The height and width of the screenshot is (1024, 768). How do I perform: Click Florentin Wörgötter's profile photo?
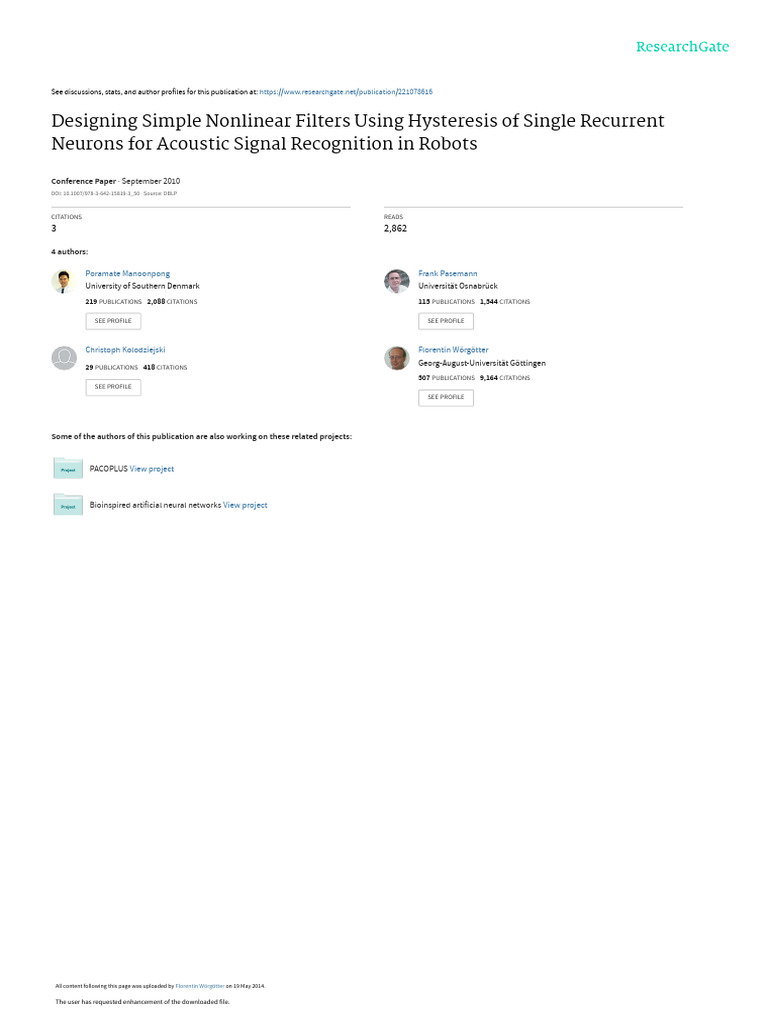click(396, 358)
